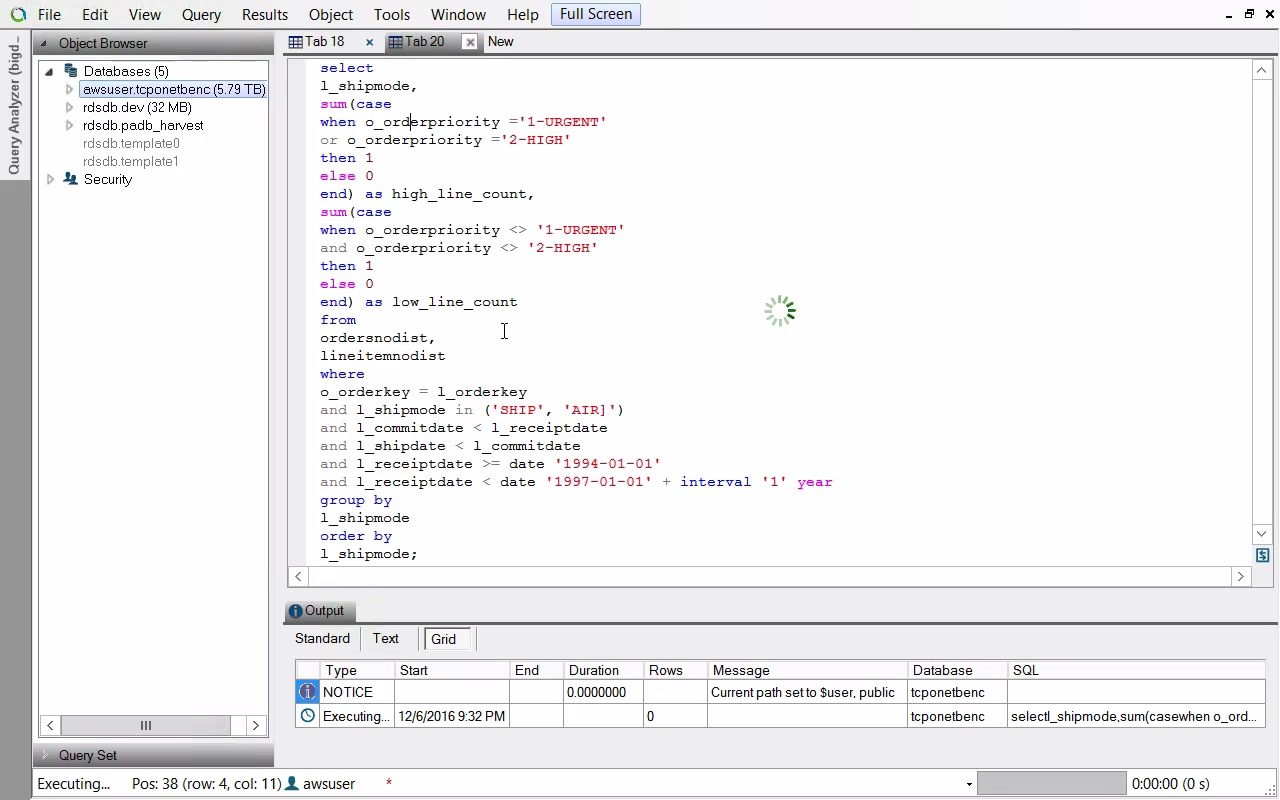Open the Query menu
Image resolution: width=1280 pixels, height=800 pixels.
tap(201, 15)
